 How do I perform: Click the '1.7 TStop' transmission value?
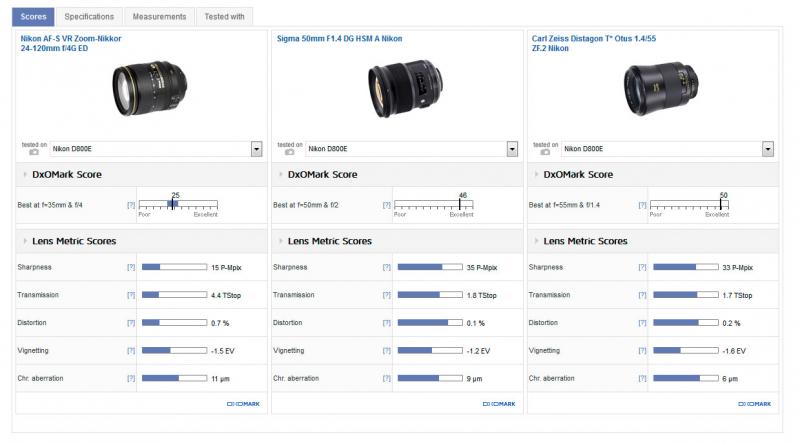pyautogui.click(x=737, y=295)
